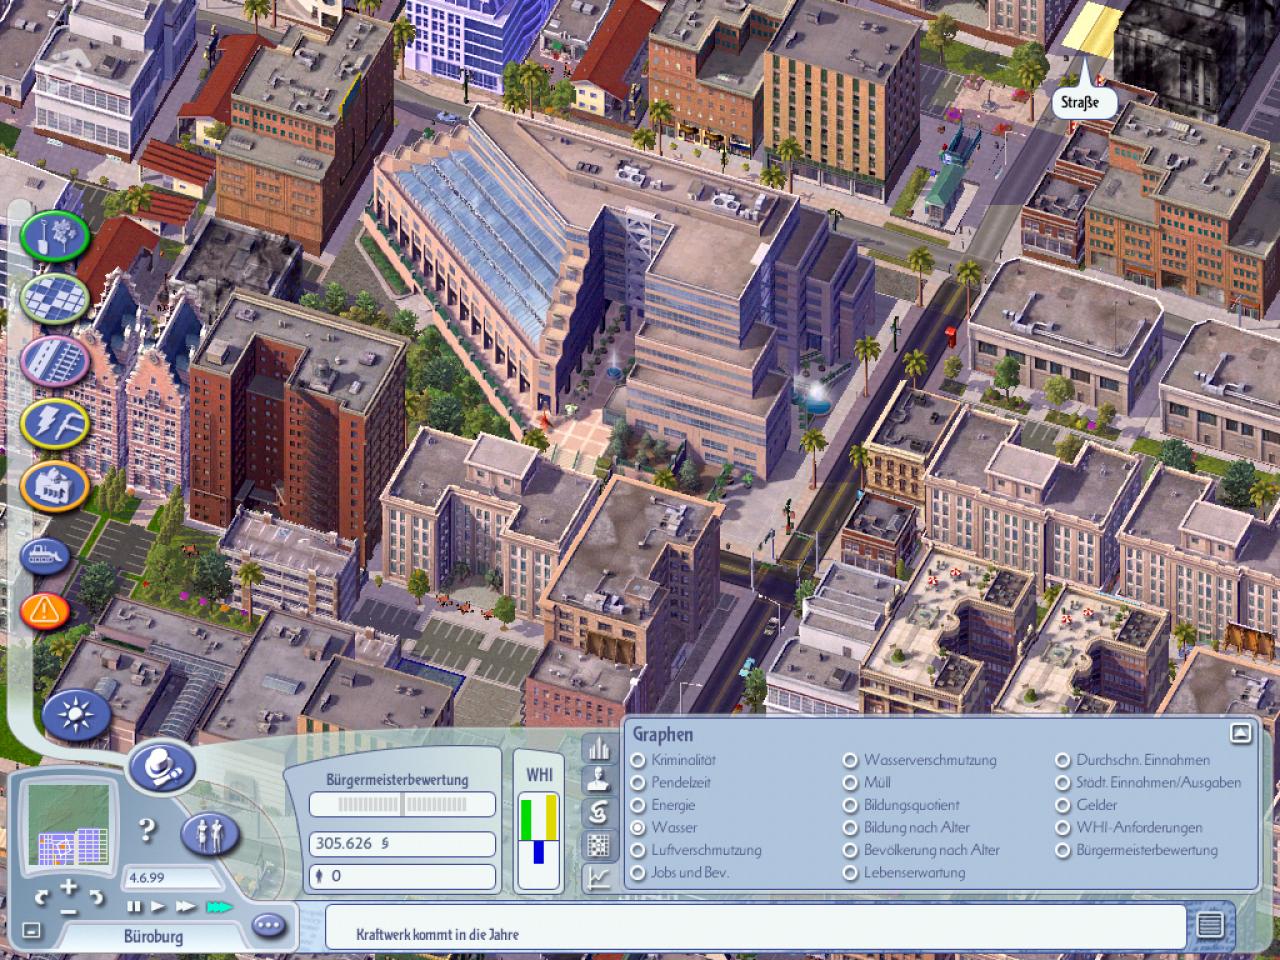Set simulation to fastest cheetah speed

(218, 907)
